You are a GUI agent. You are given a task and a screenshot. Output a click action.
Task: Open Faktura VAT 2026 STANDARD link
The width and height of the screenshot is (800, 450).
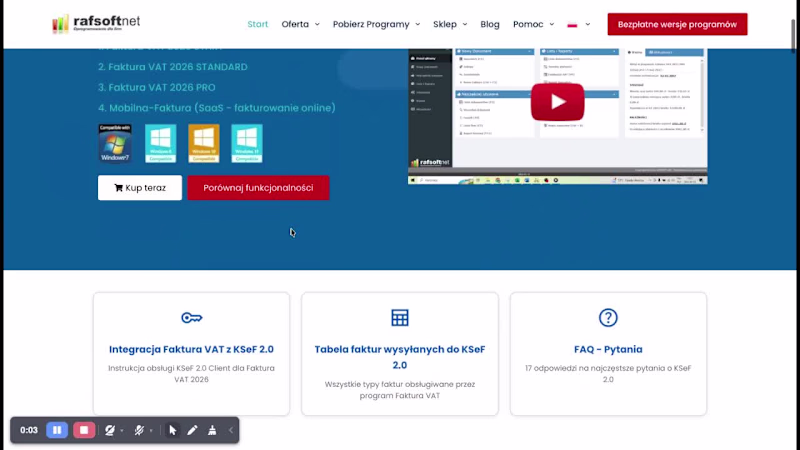tap(173, 67)
